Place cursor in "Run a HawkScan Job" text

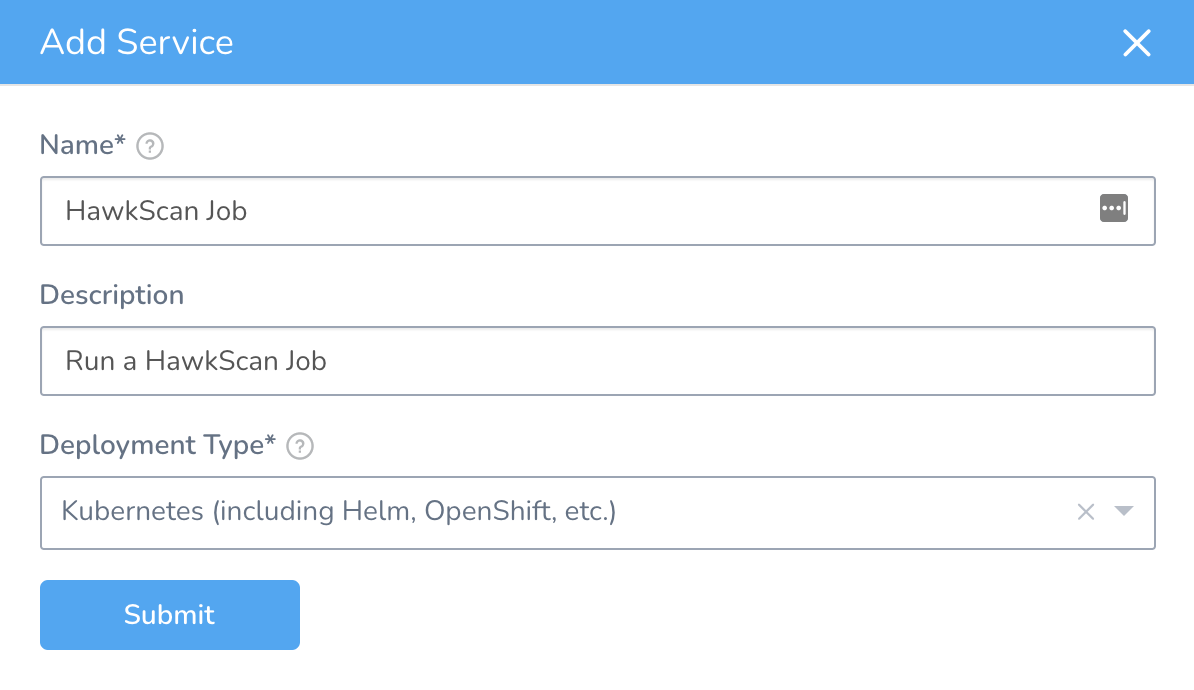[x=196, y=361]
